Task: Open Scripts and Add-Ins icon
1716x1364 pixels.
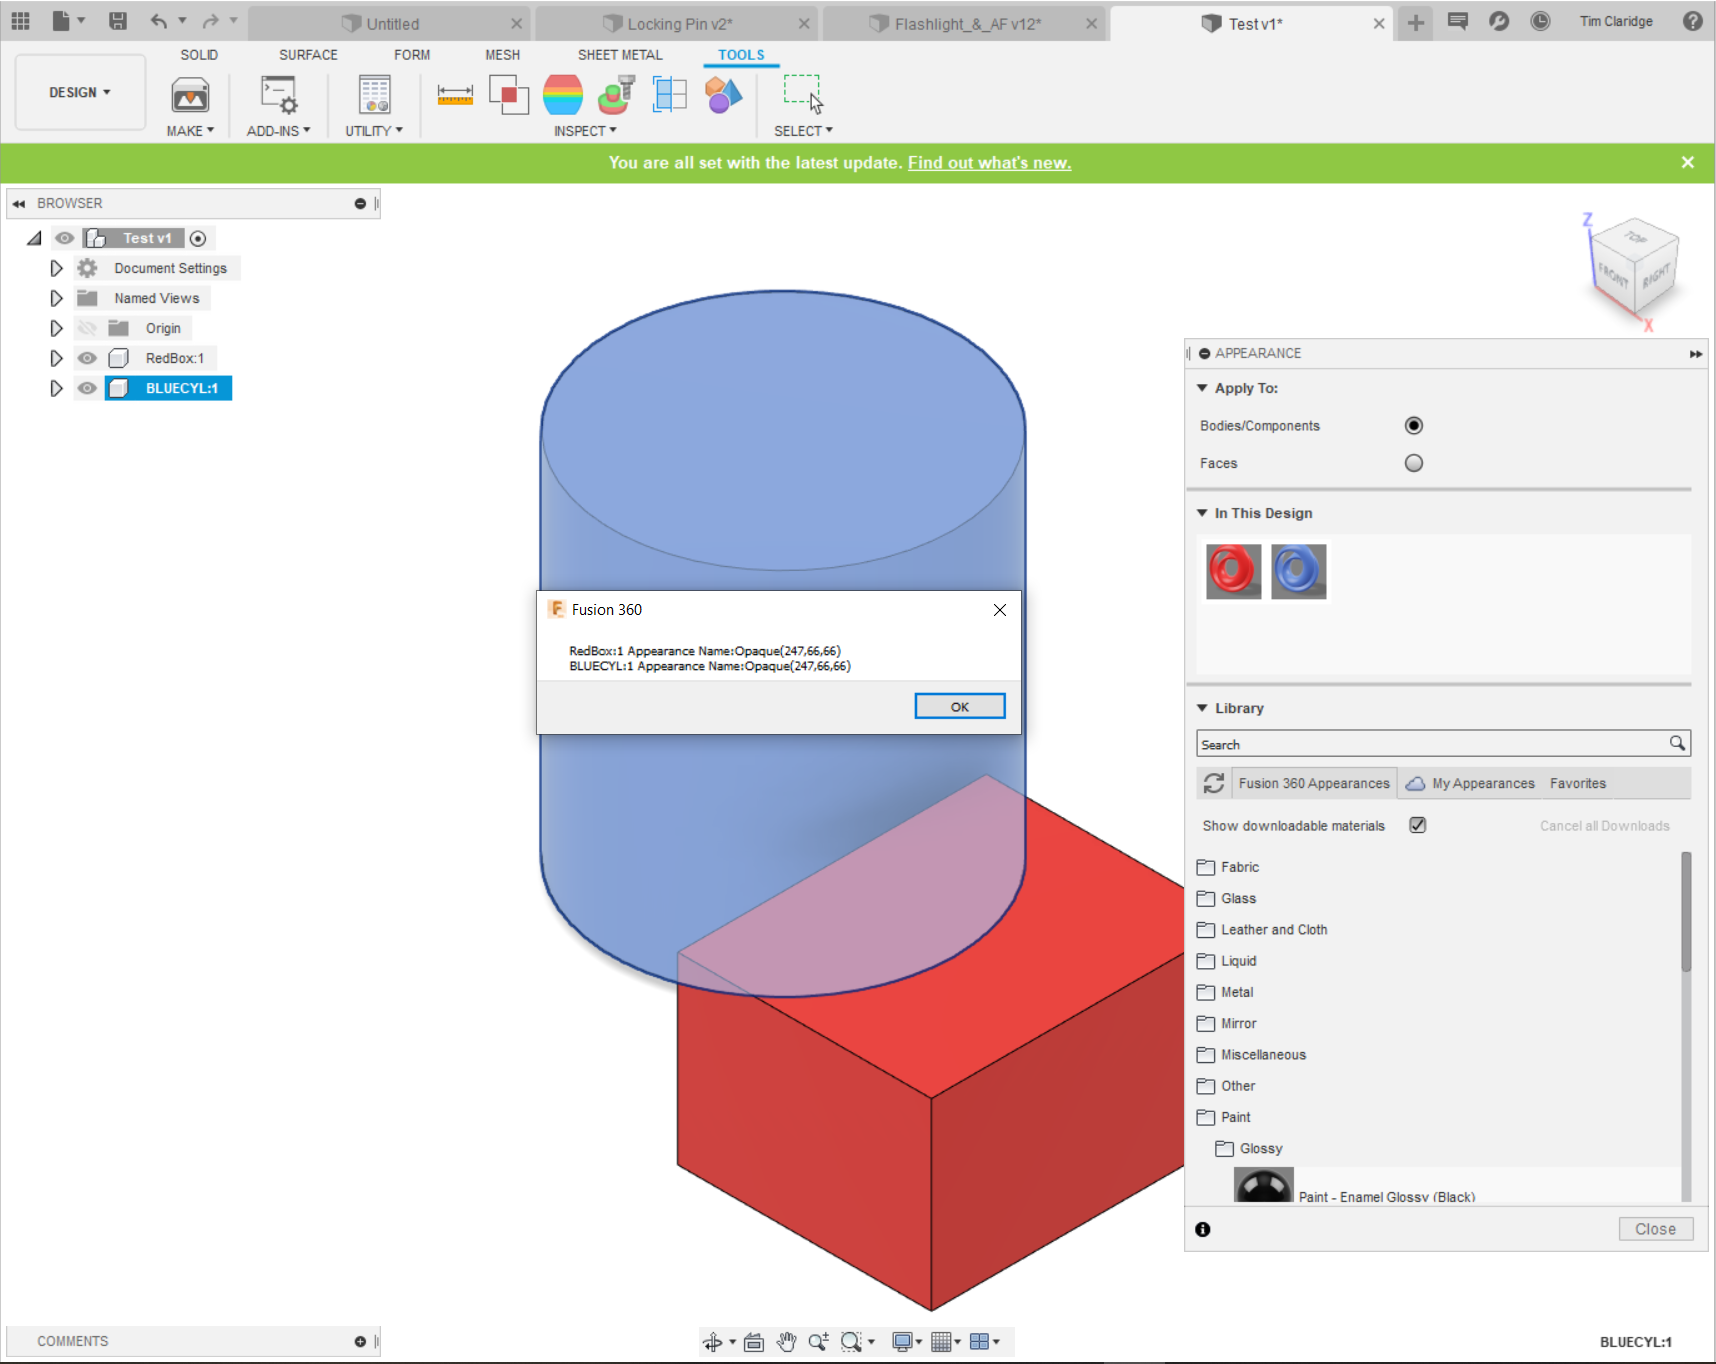Action: click(279, 95)
